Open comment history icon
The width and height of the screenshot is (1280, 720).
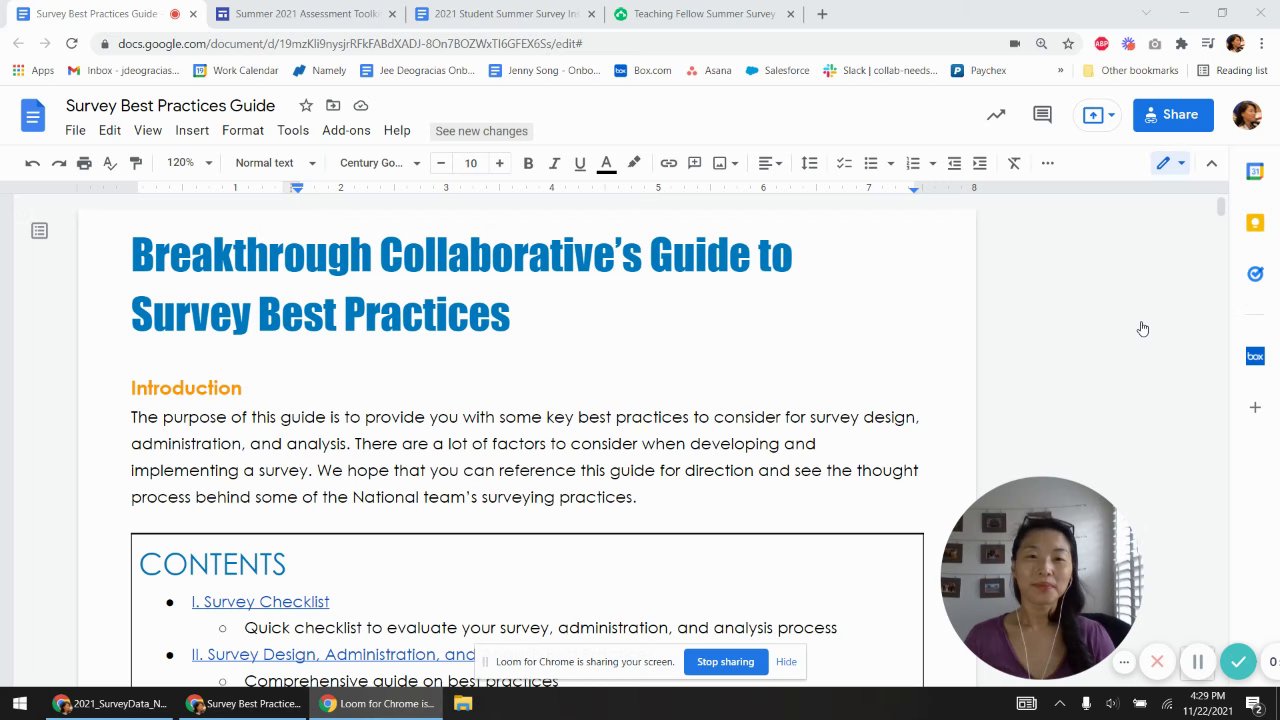tap(1042, 115)
